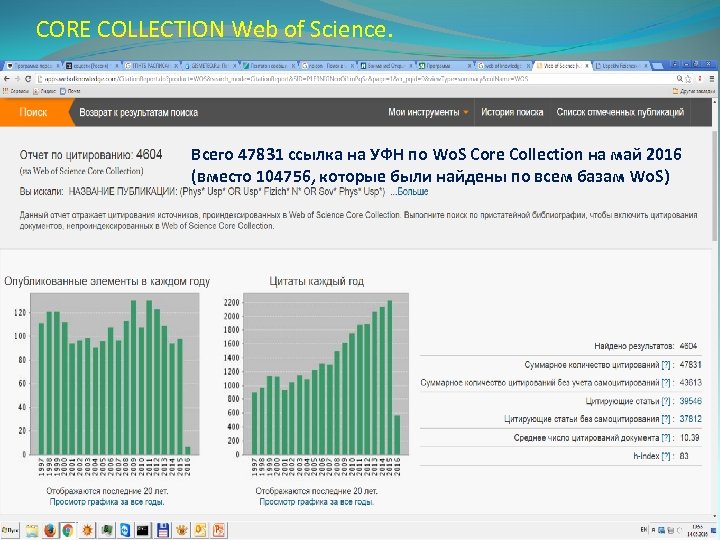Image resolution: width=720 pixels, height=540 pixels.
Task: Close the Web of Science tab
Action: [587, 66]
